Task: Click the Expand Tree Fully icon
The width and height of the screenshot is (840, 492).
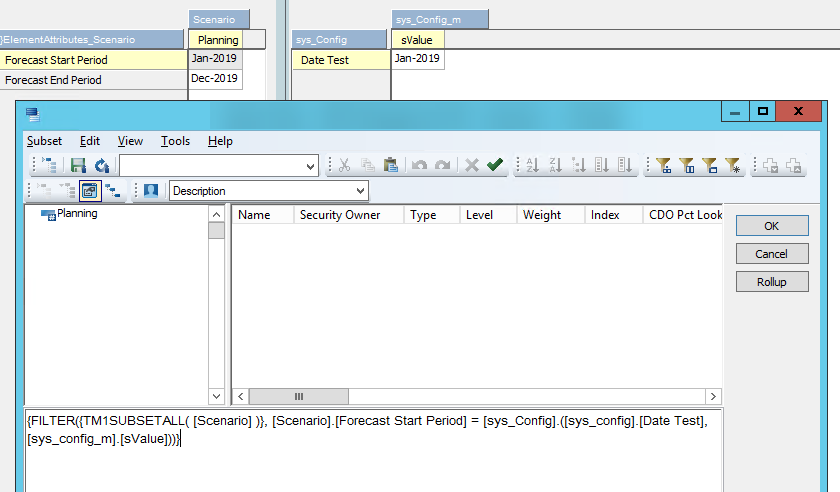Action: [x=44, y=191]
